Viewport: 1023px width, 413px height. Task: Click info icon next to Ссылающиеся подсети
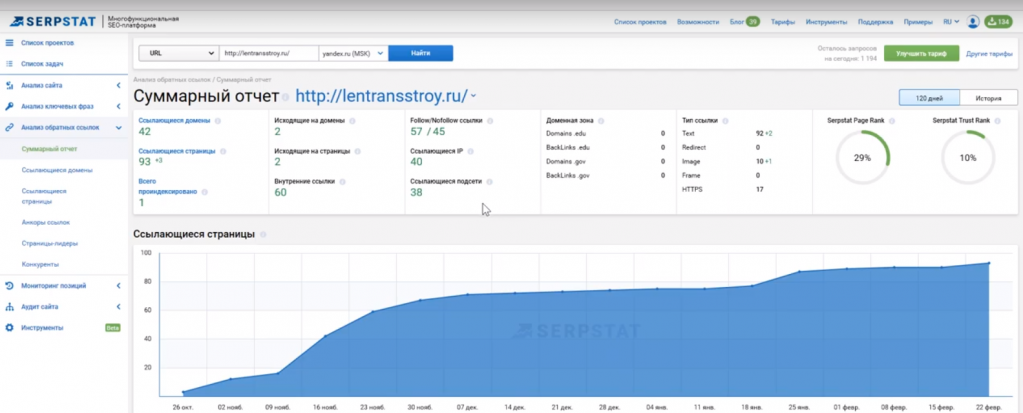489,181
